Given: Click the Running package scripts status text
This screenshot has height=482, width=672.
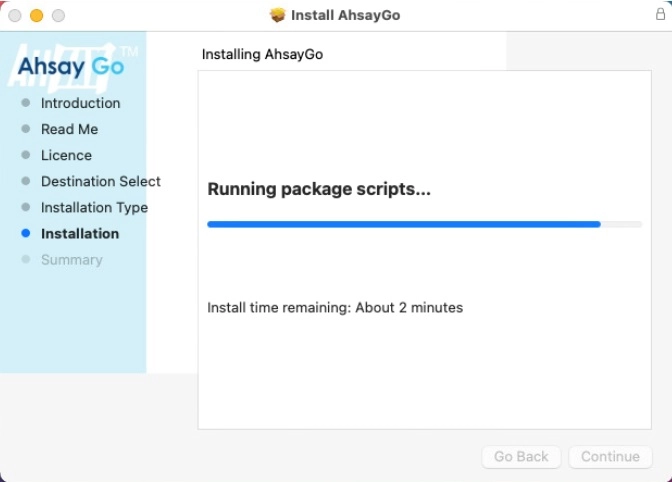Looking at the screenshot, I should (x=319, y=189).
